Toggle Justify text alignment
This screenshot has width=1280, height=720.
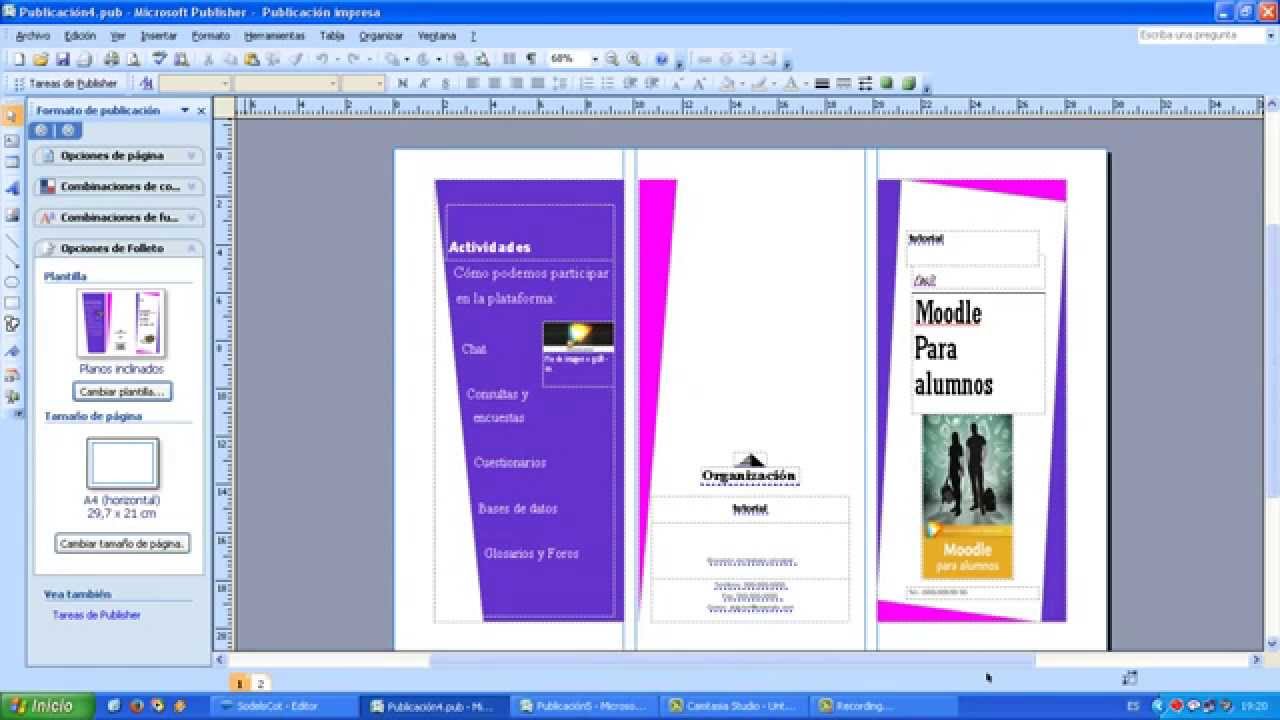click(537, 83)
